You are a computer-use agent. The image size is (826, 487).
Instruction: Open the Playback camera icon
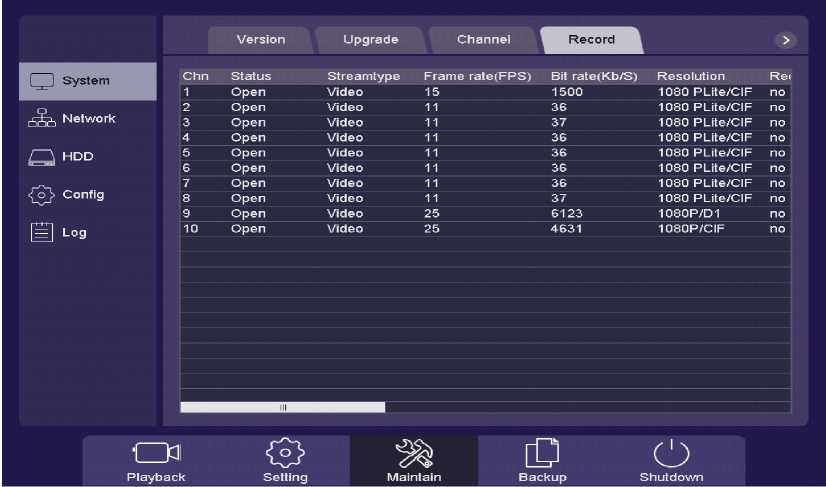tap(155, 452)
